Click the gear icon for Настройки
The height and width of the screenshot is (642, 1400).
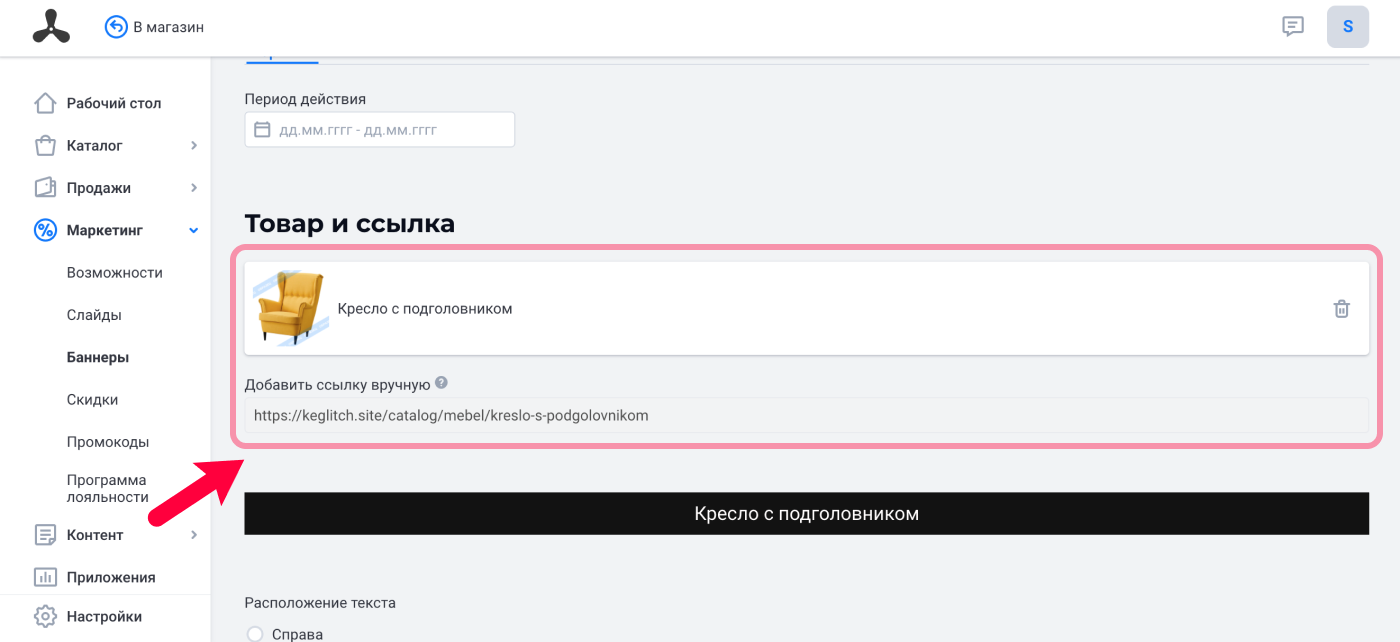click(45, 616)
